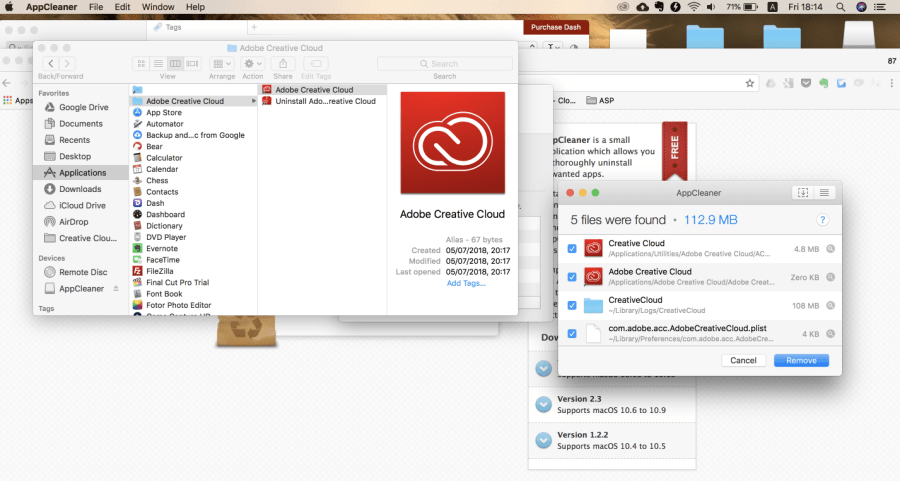The width and height of the screenshot is (900, 481).
Task: Select Downloads in Finder sidebar
Action: 80,189
